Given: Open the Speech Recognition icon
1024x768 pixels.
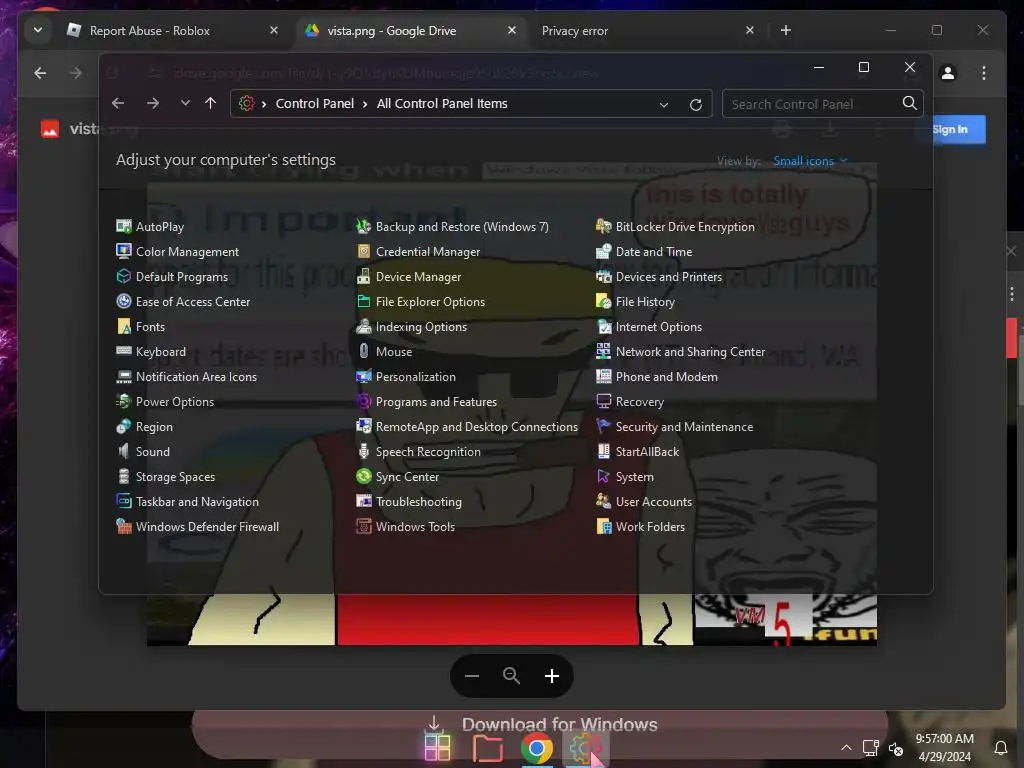Looking at the screenshot, I should (364, 451).
